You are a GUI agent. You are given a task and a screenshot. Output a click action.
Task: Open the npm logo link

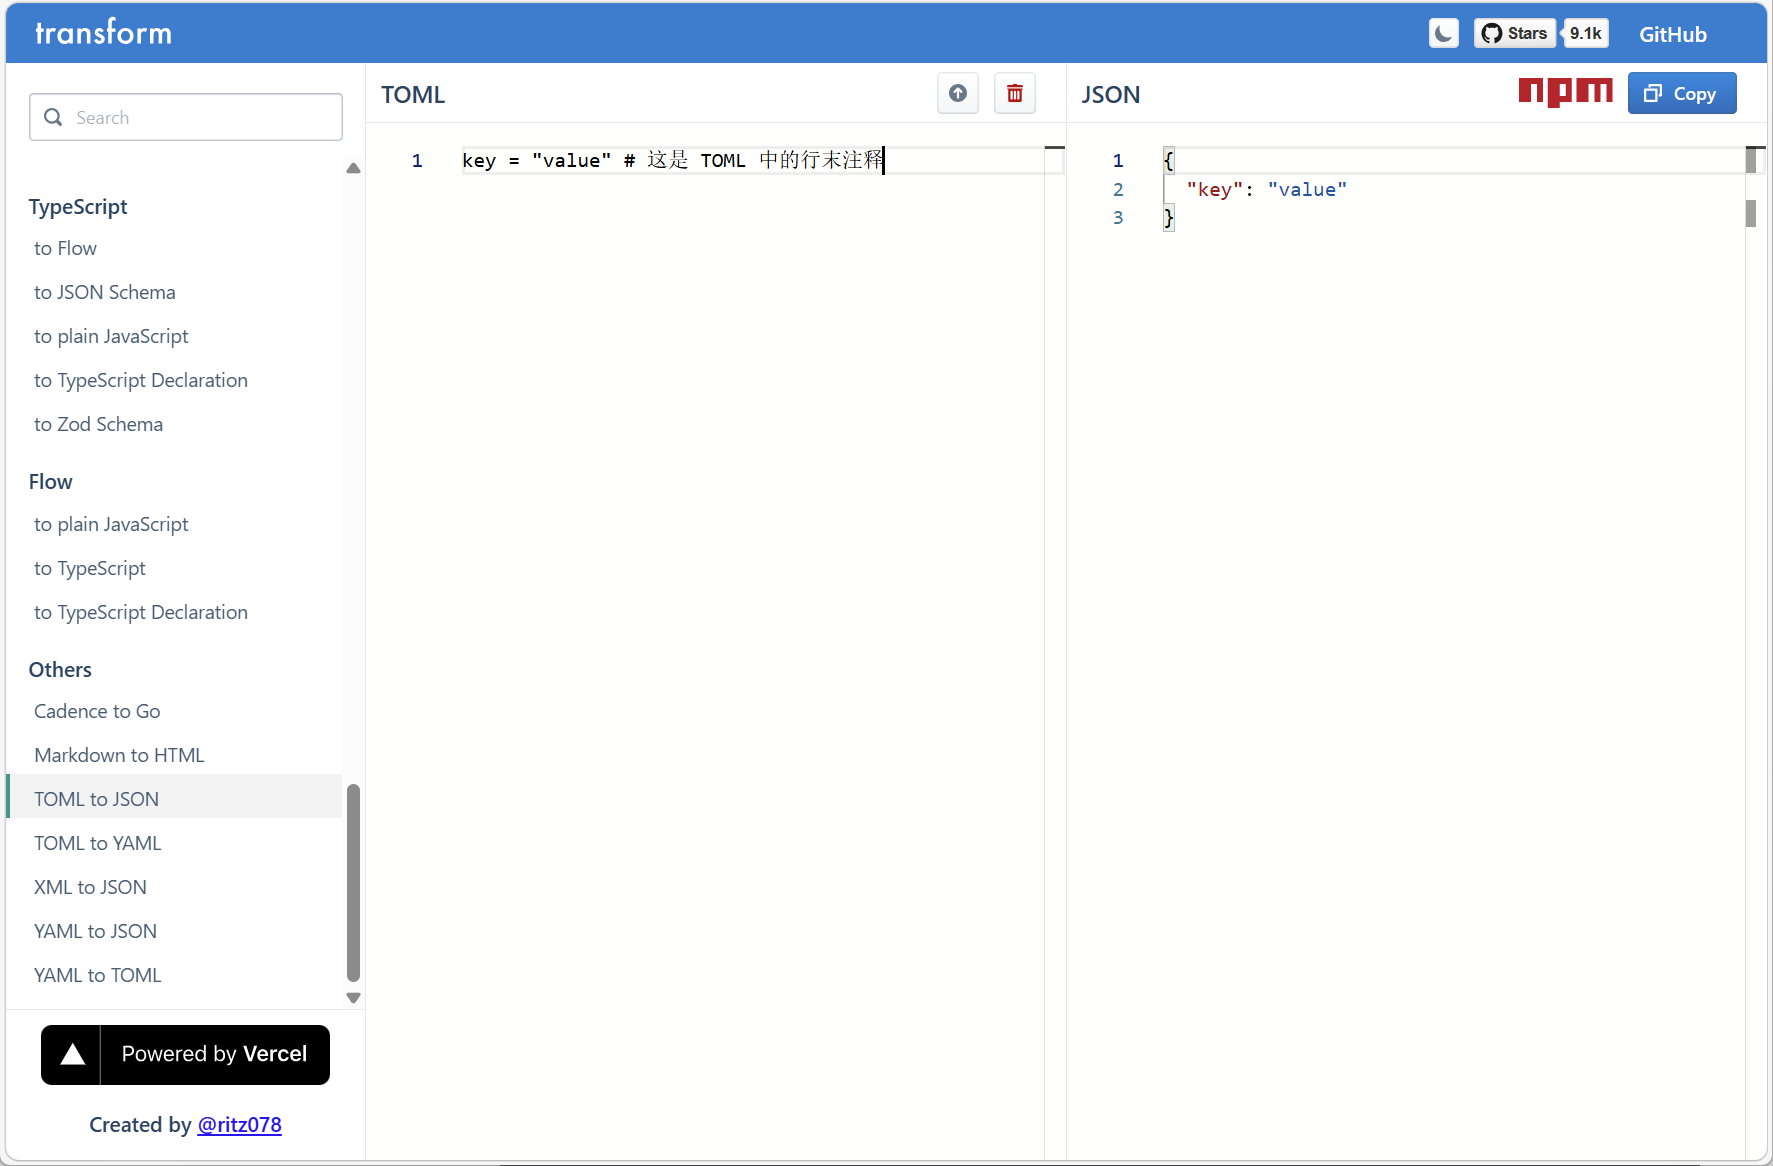click(x=1565, y=92)
